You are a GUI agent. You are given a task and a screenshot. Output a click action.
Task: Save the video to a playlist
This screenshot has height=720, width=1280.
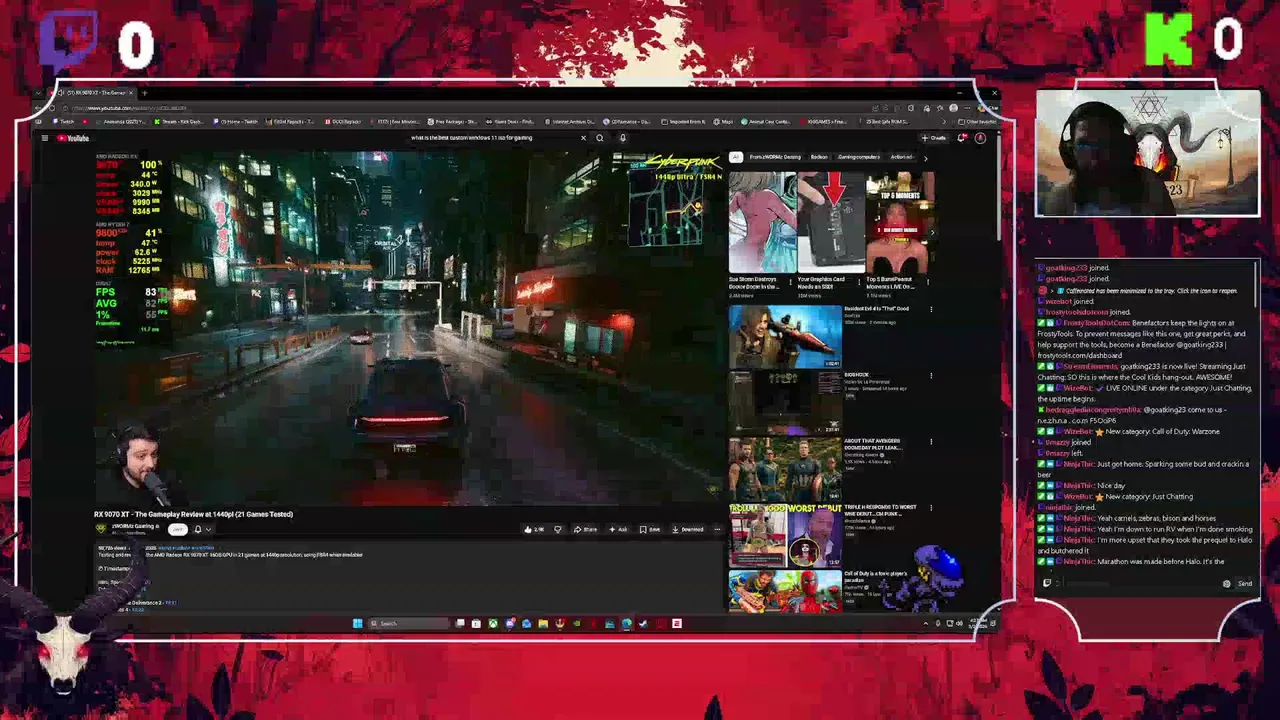tap(651, 529)
